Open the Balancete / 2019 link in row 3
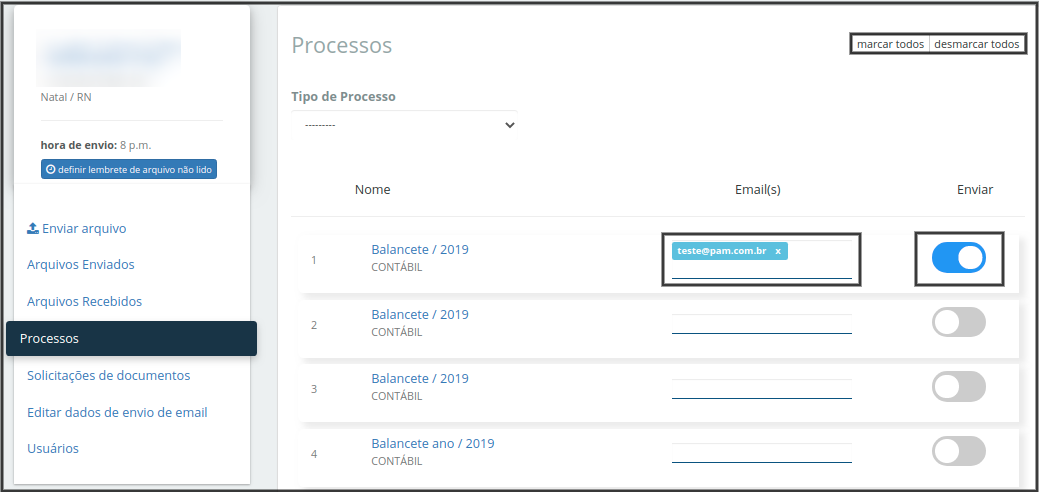Viewport: 1039px width, 492px height. tap(420, 378)
